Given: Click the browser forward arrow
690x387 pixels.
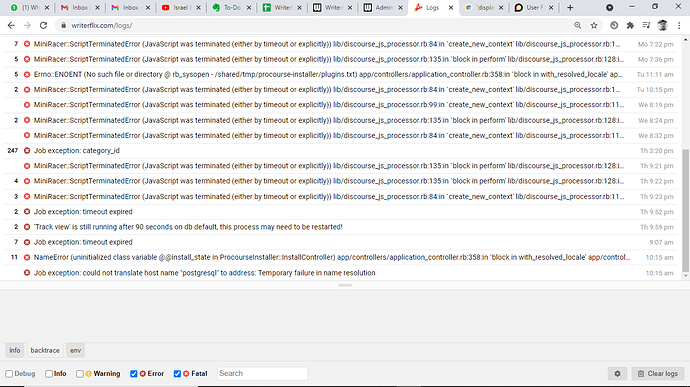Looking at the screenshot, I should click(x=27, y=26).
